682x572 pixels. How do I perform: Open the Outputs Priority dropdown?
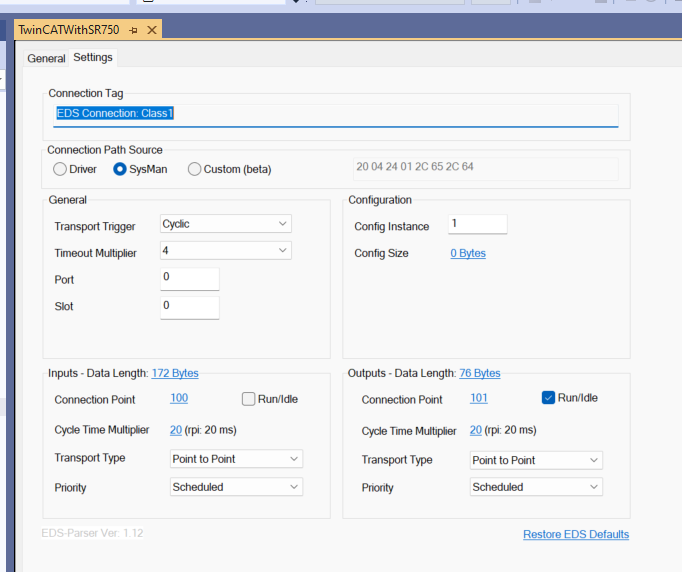point(536,487)
